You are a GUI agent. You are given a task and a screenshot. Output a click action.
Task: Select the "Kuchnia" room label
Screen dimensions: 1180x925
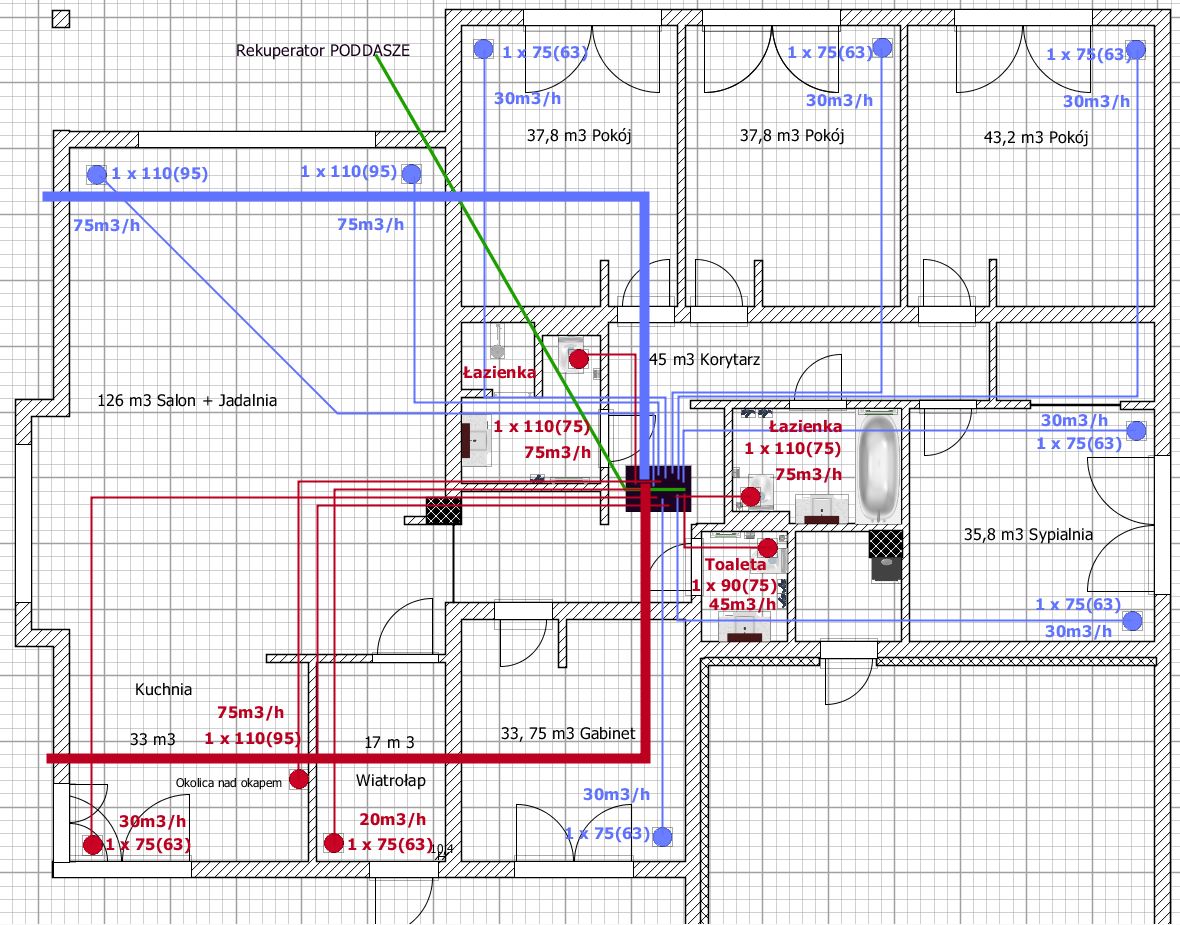coord(163,689)
